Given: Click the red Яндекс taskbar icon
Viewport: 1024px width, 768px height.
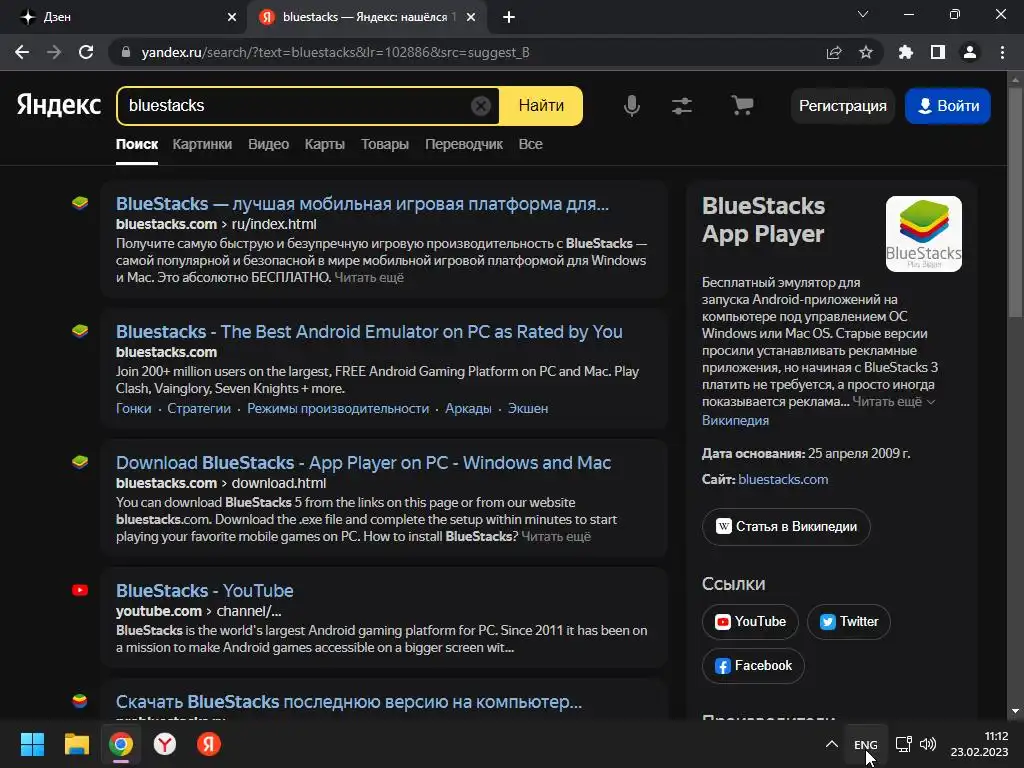Looking at the screenshot, I should pyautogui.click(x=209, y=744).
